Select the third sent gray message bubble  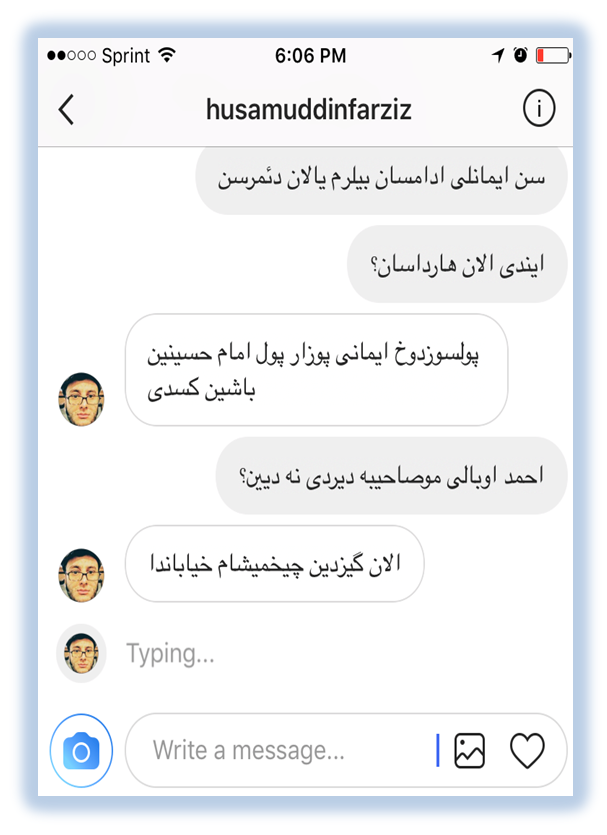pyautogui.click(x=392, y=476)
